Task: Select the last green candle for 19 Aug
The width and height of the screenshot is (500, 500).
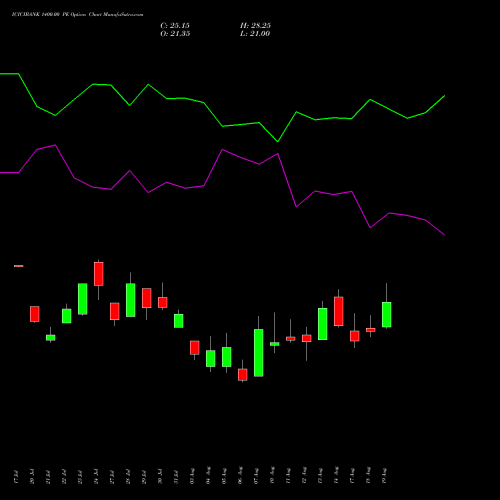Action: (x=387, y=314)
